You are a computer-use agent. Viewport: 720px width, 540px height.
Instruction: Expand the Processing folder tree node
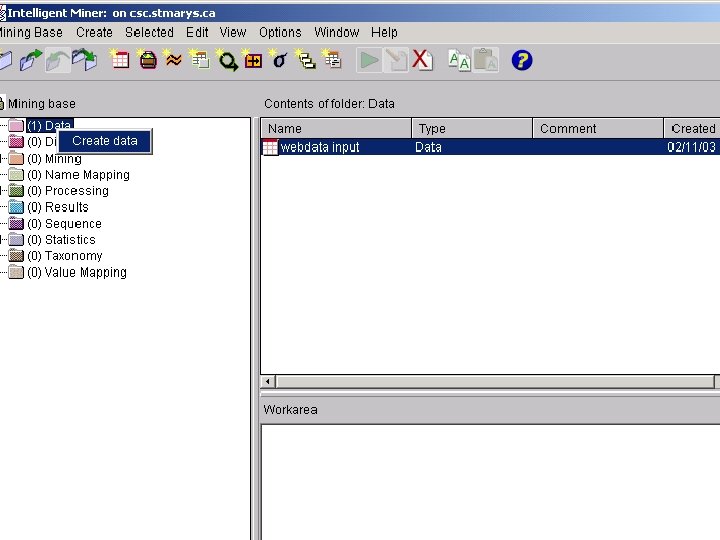pos(2,191)
